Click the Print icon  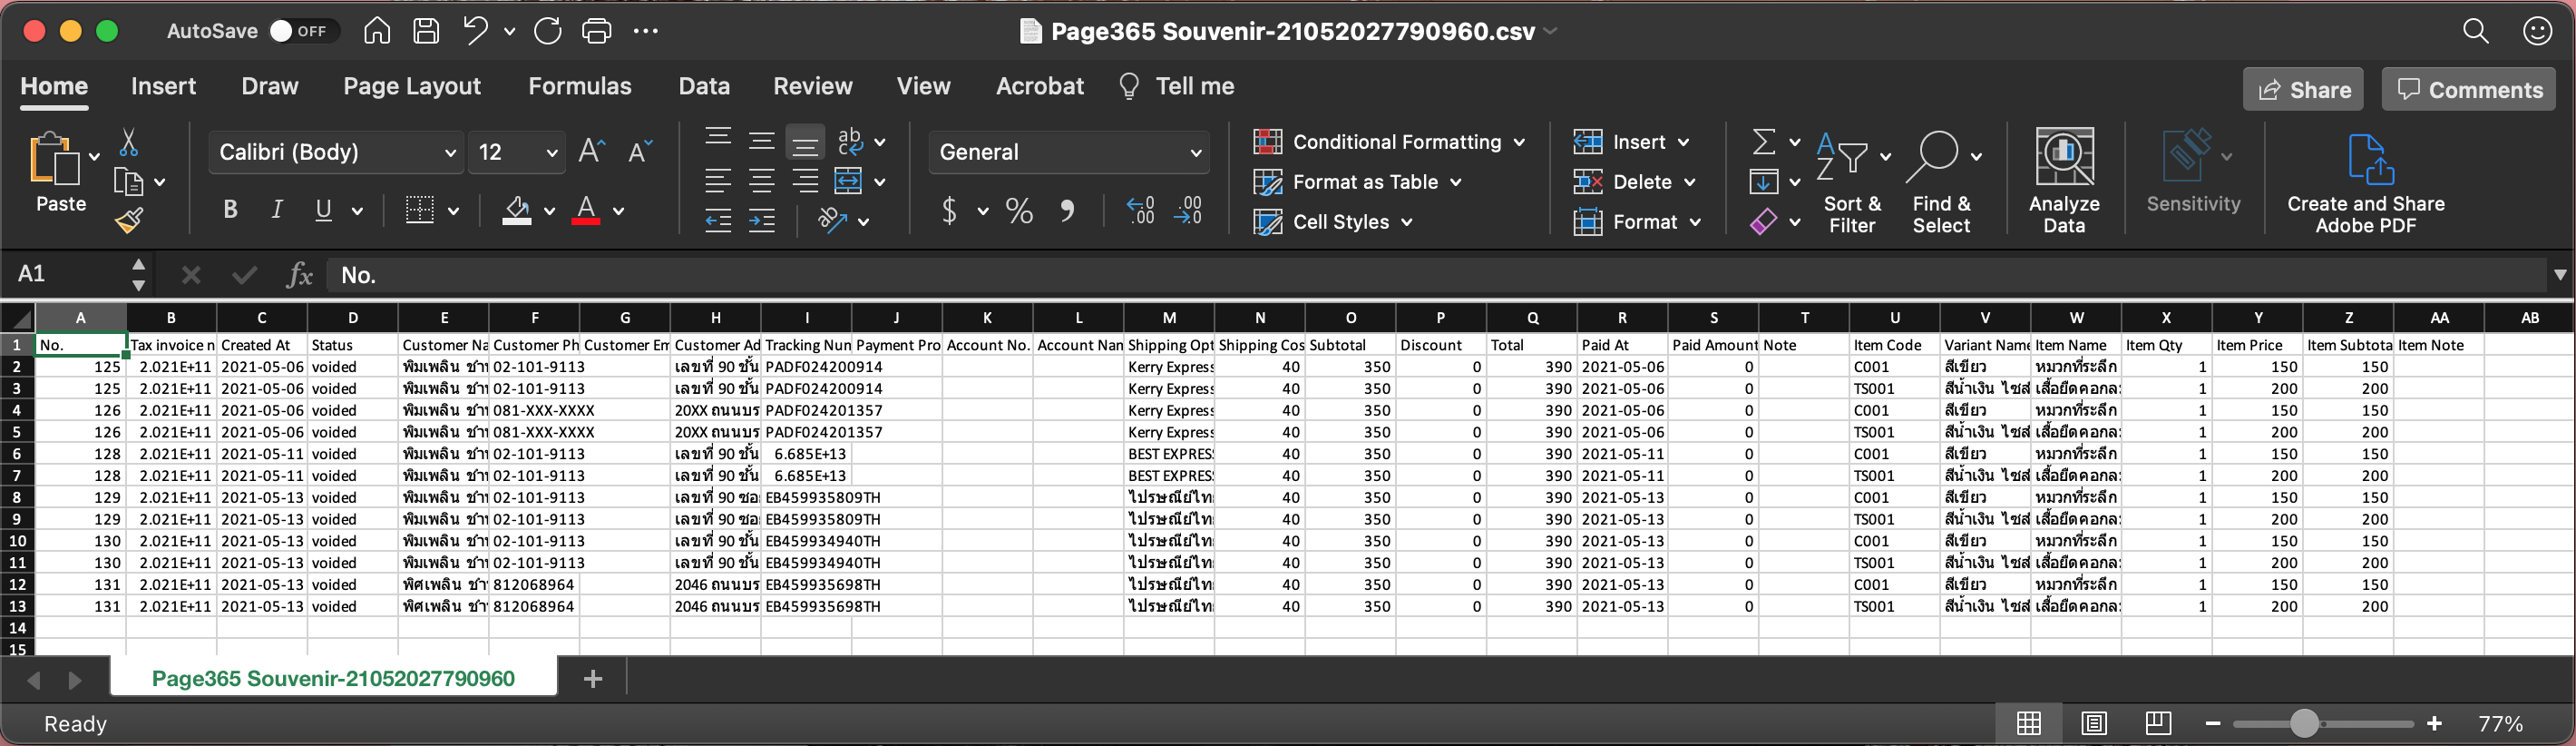tap(597, 31)
